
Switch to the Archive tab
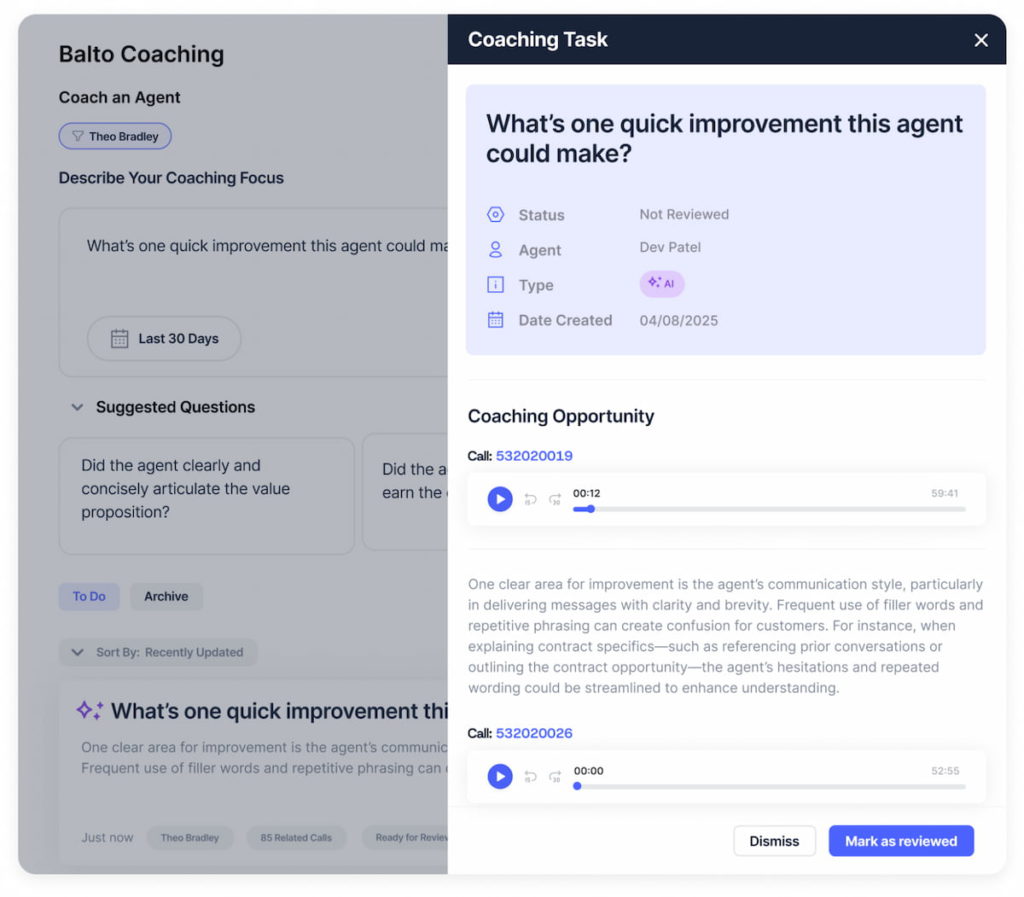point(166,596)
